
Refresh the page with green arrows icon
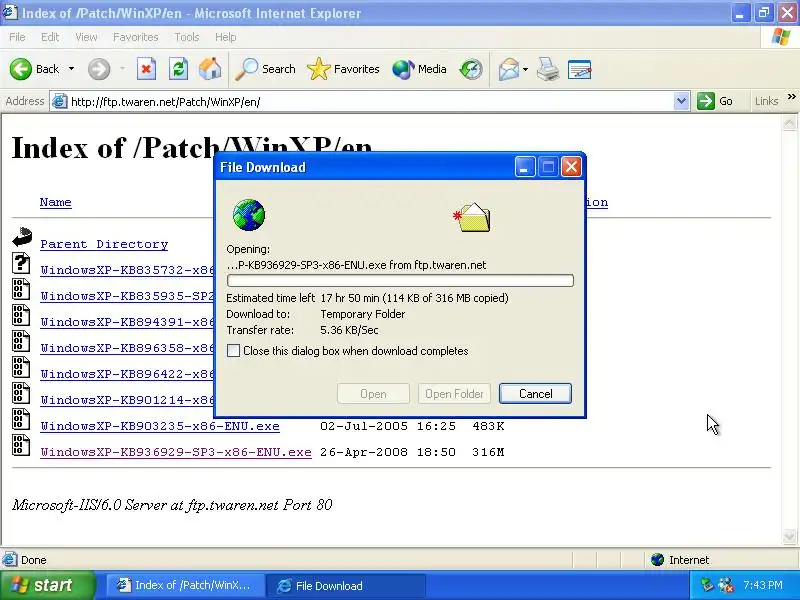pyautogui.click(x=179, y=69)
